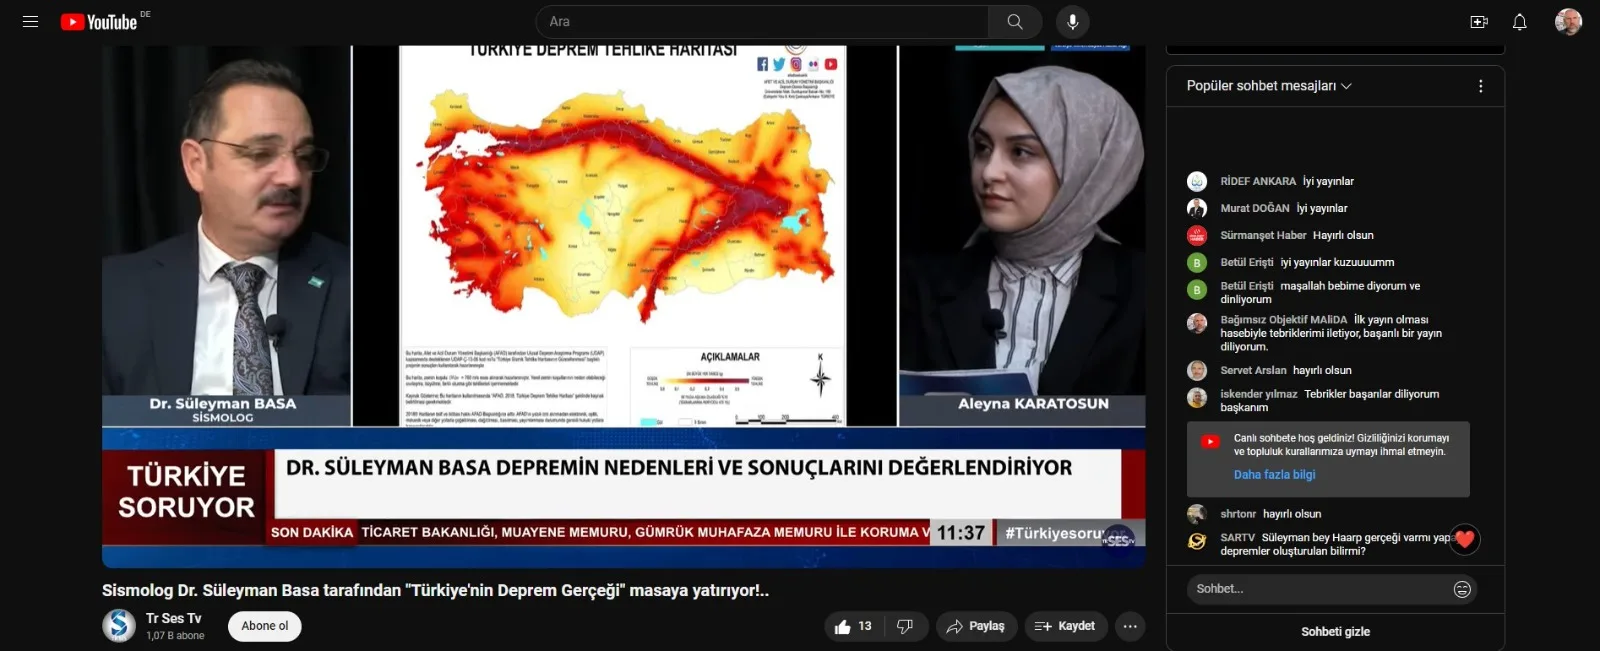The height and width of the screenshot is (651, 1600).
Task: Send a heart reaction in chat
Action: click(1464, 540)
